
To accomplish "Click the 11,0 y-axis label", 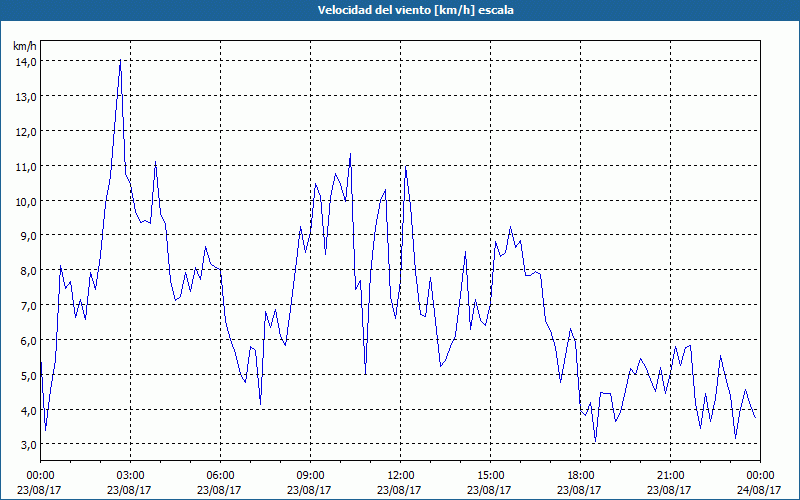I will tap(26, 167).
